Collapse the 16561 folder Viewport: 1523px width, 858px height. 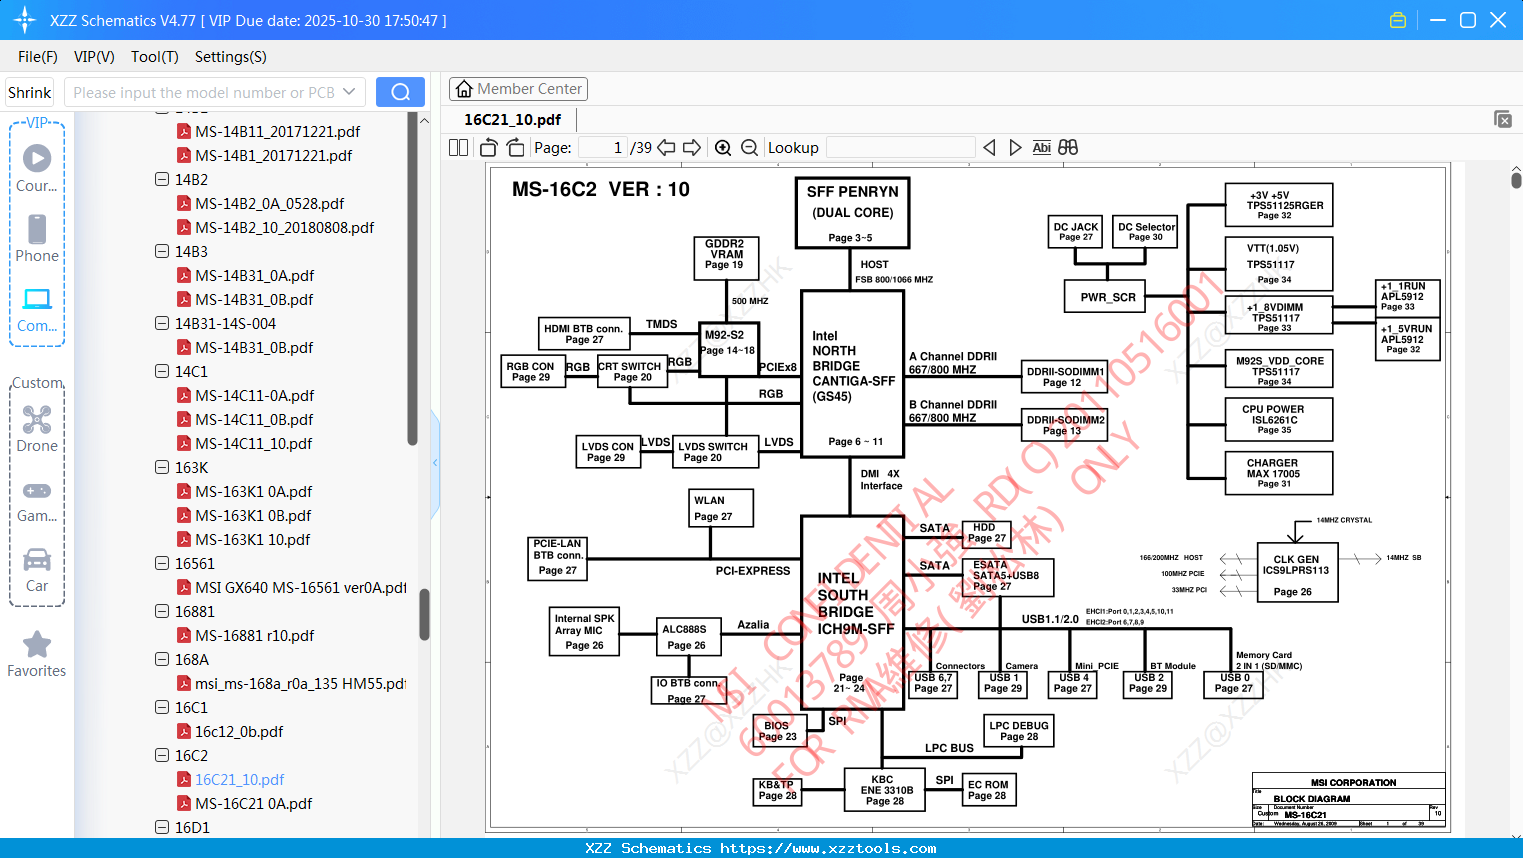(162, 564)
